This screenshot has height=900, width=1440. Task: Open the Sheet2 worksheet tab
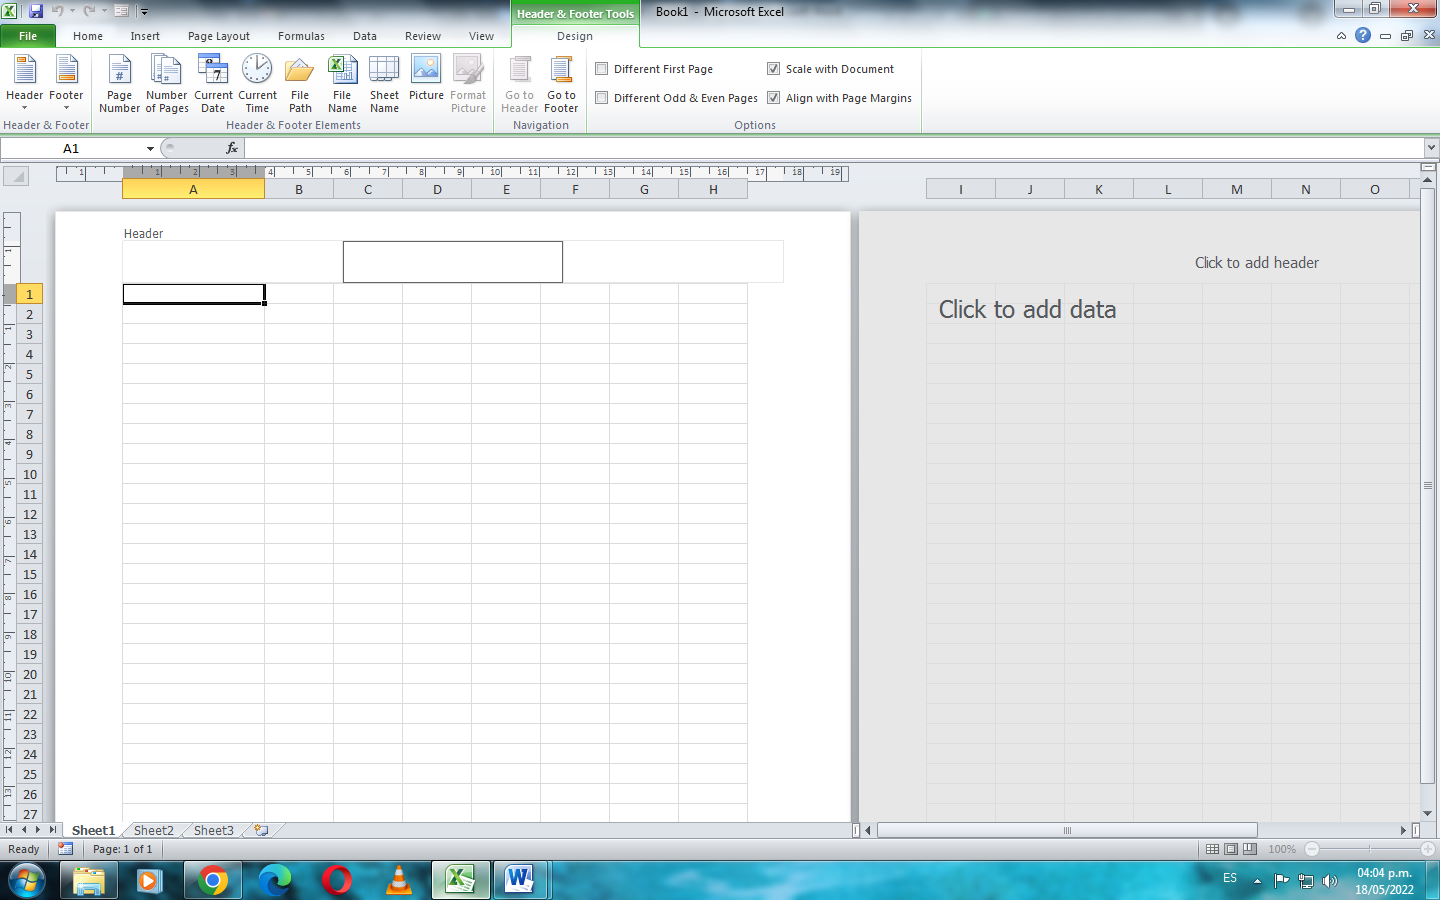tap(154, 830)
